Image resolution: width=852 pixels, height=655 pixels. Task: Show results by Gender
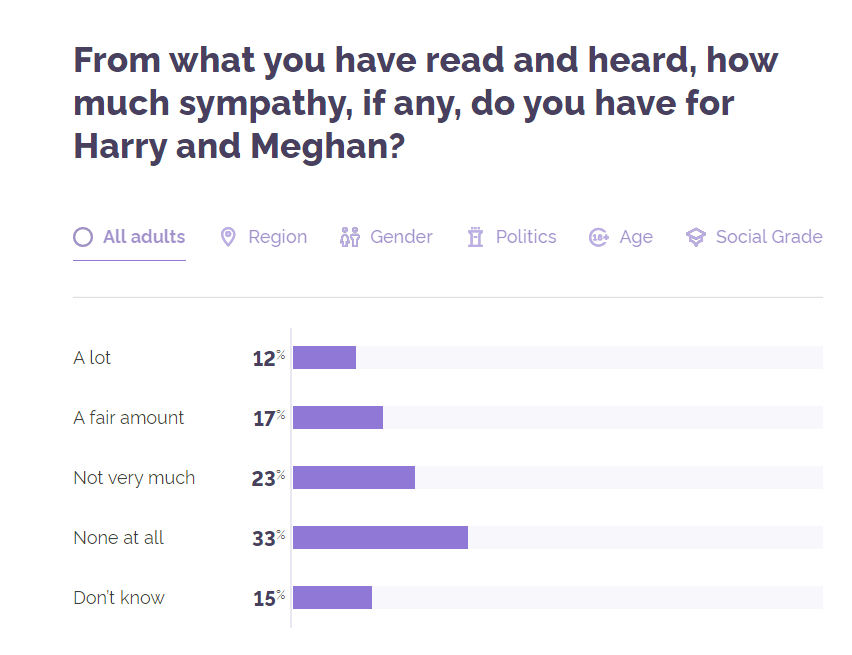(x=401, y=237)
